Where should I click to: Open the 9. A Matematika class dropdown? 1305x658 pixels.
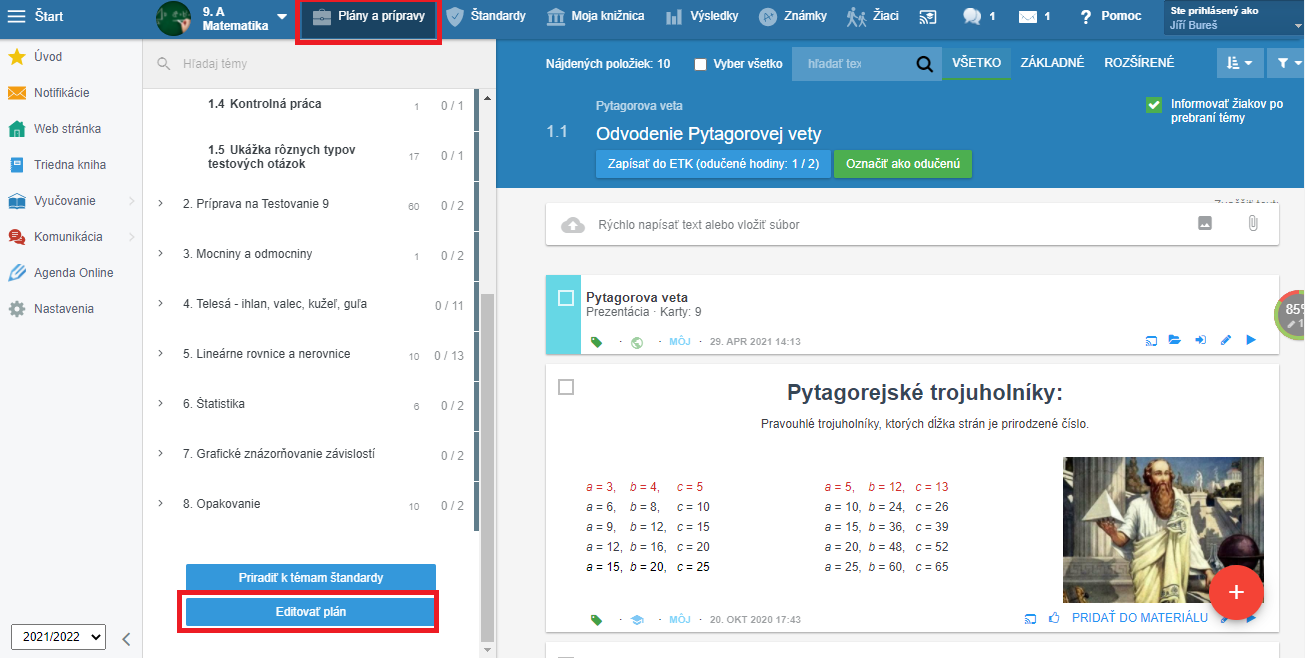[x=282, y=17]
